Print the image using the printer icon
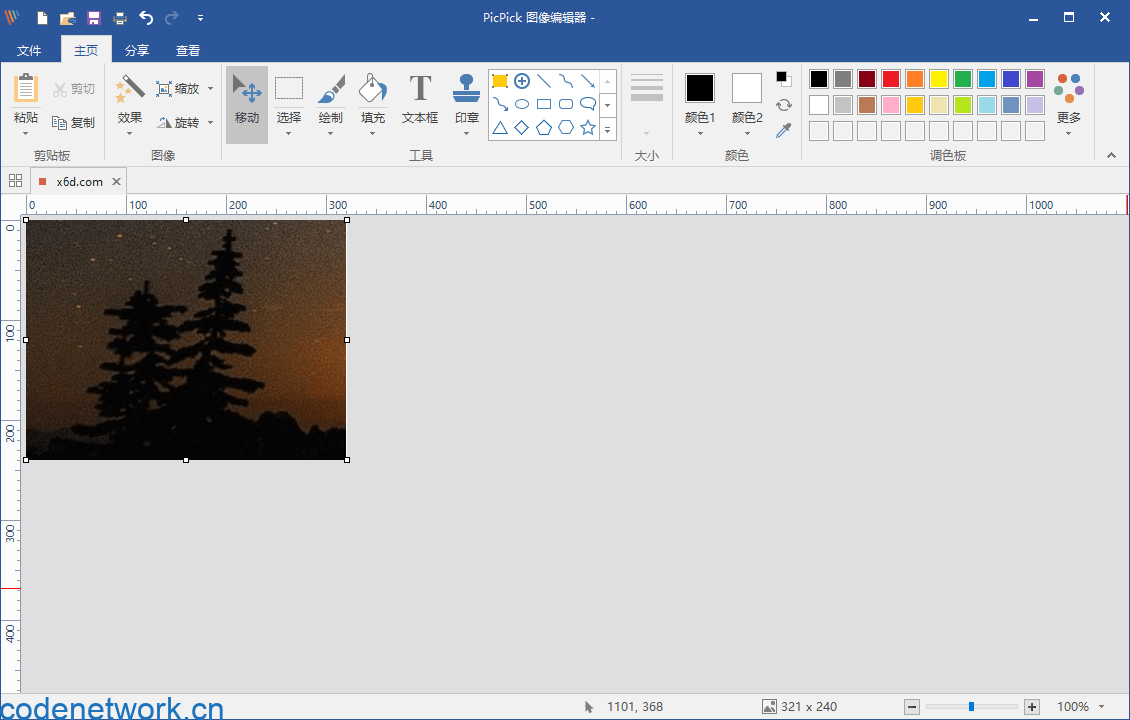The width and height of the screenshot is (1130, 720). [120, 18]
